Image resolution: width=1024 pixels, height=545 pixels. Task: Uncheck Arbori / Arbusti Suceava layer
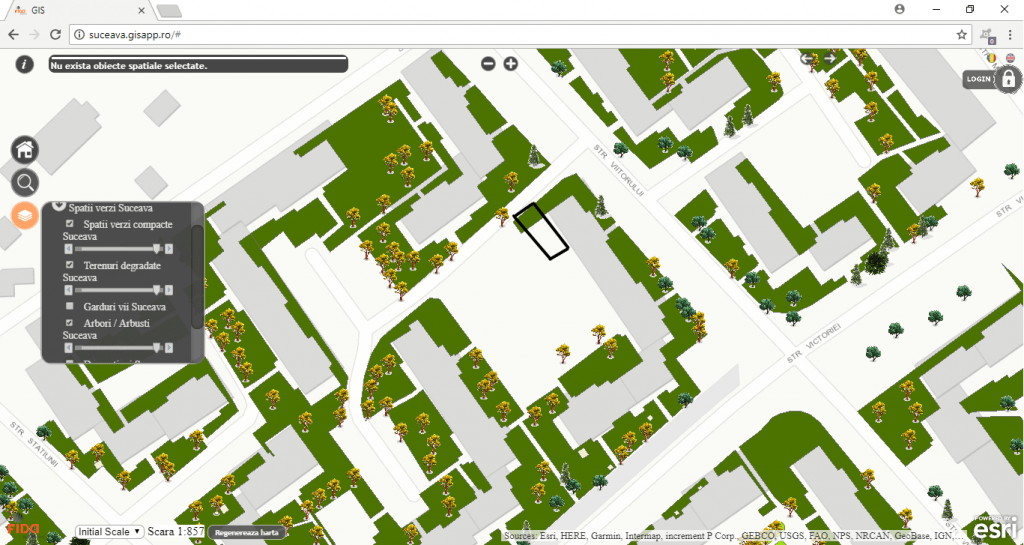(x=70, y=322)
